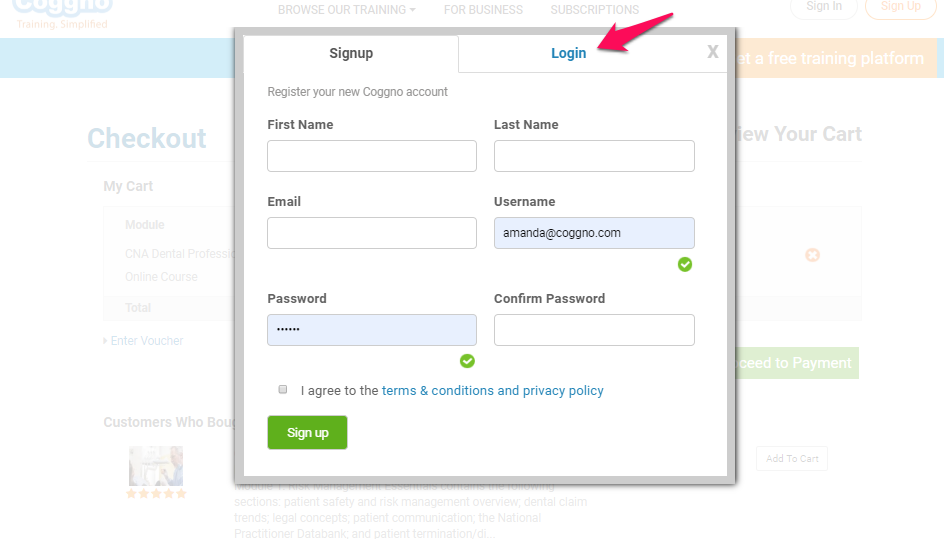Click the green checkmark beside the Username field

point(685,264)
